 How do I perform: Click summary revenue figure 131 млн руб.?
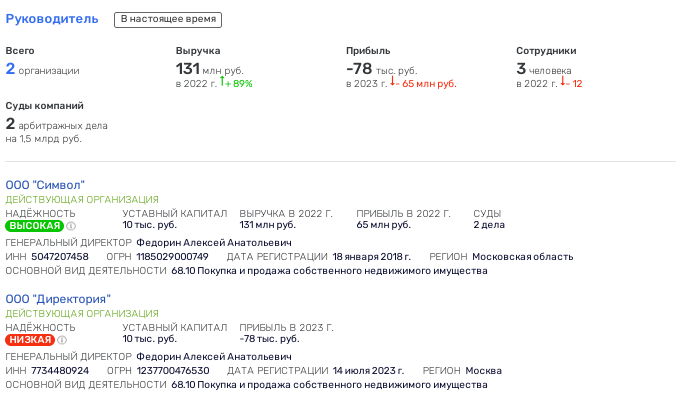tap(209, 69)
